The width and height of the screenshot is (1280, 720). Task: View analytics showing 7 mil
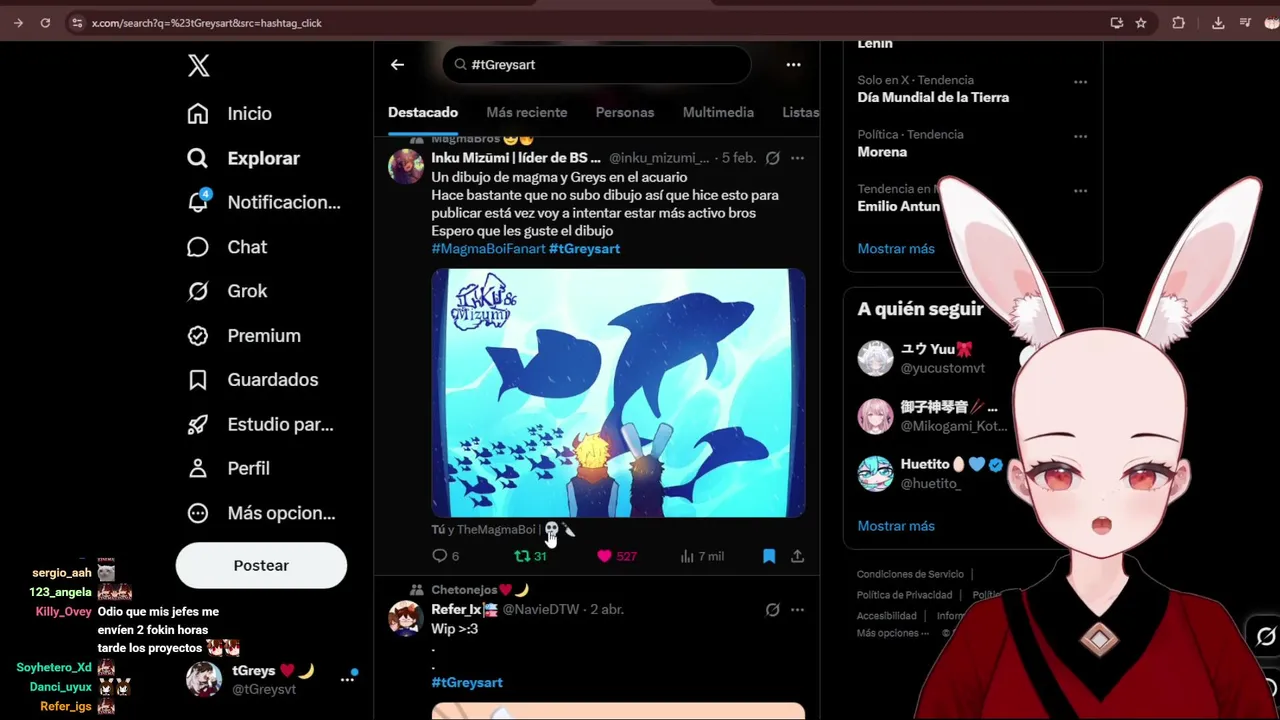(702, 556)
